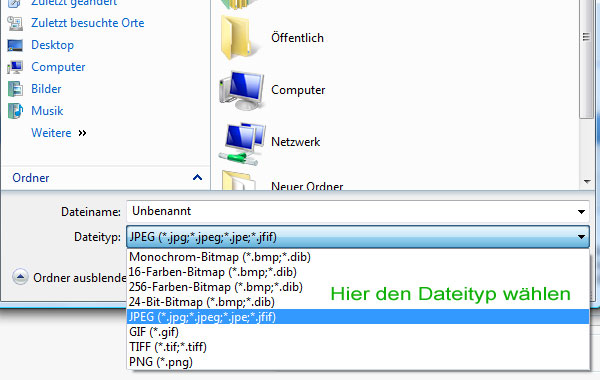Choose GIF (*.gif) file type

(358, 332)
